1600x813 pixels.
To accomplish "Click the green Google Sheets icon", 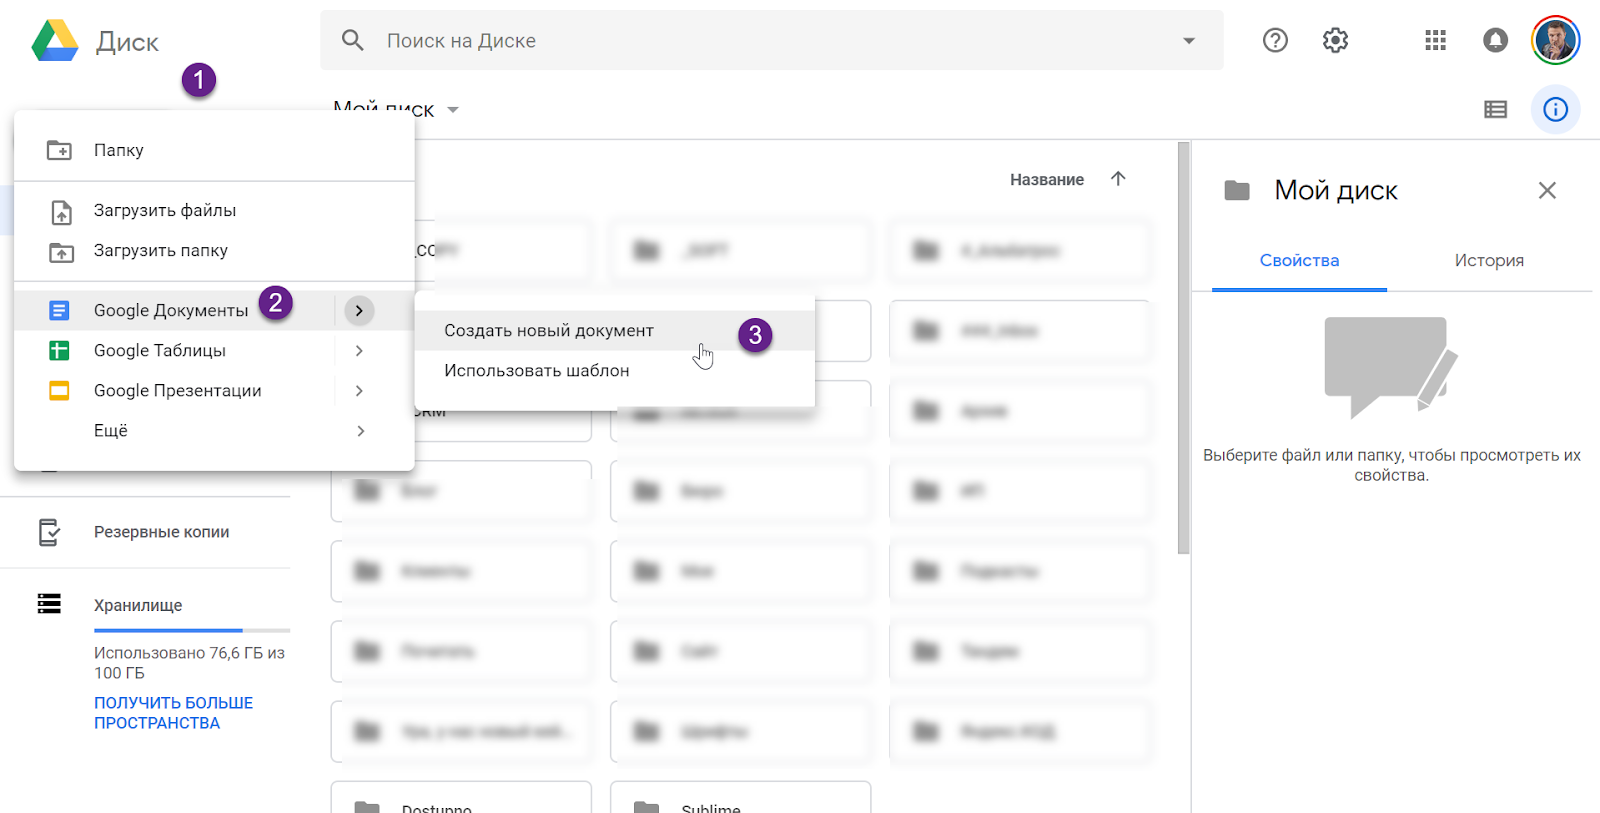I will [x=60, y=350].
